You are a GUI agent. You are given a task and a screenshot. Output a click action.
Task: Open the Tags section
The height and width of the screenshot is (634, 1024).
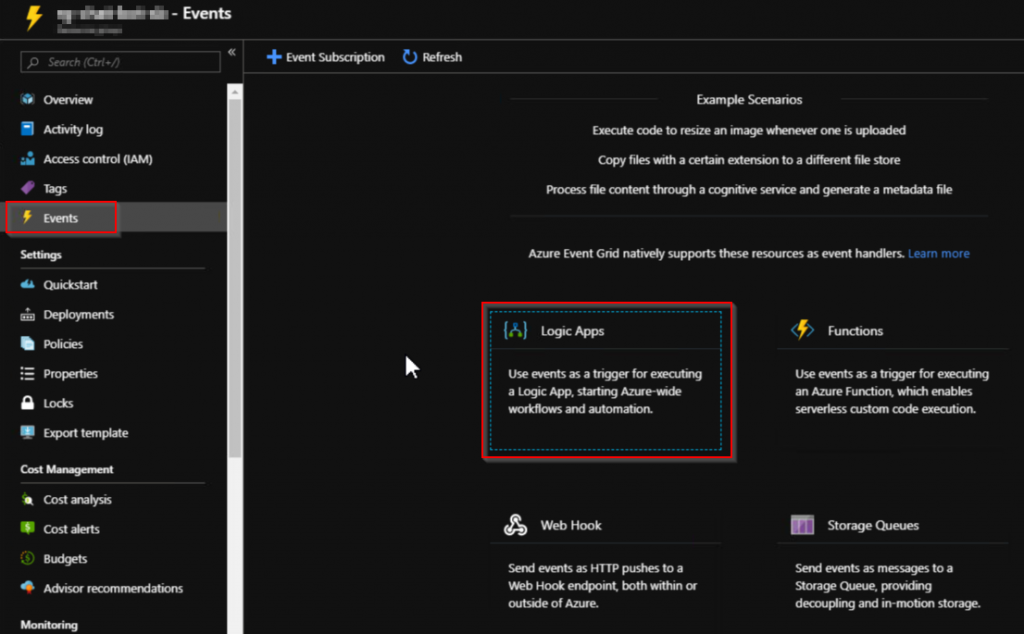[x=55, y=189]
